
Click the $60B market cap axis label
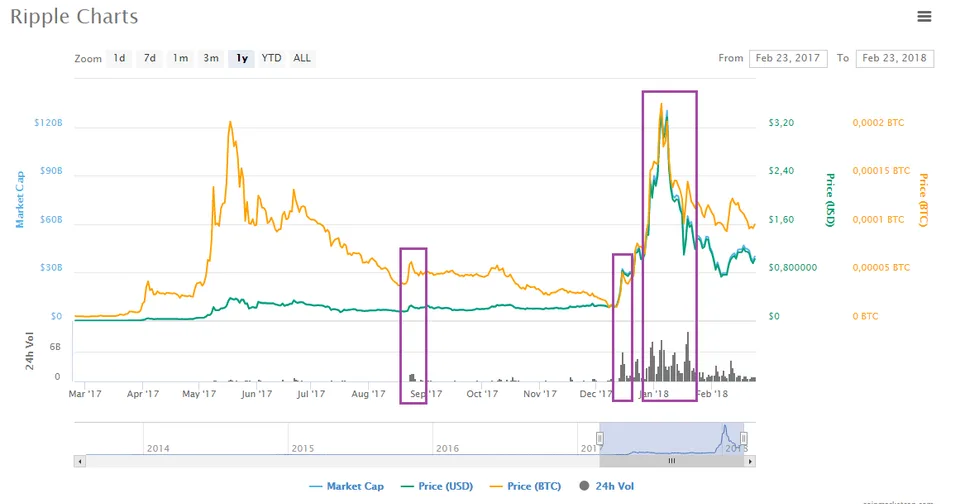(x=51, y=219)
